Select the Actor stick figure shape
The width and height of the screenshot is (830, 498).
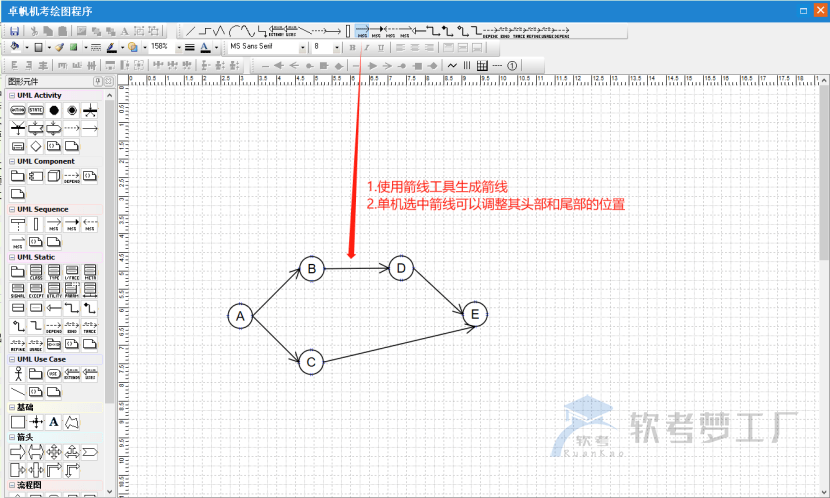17,373
